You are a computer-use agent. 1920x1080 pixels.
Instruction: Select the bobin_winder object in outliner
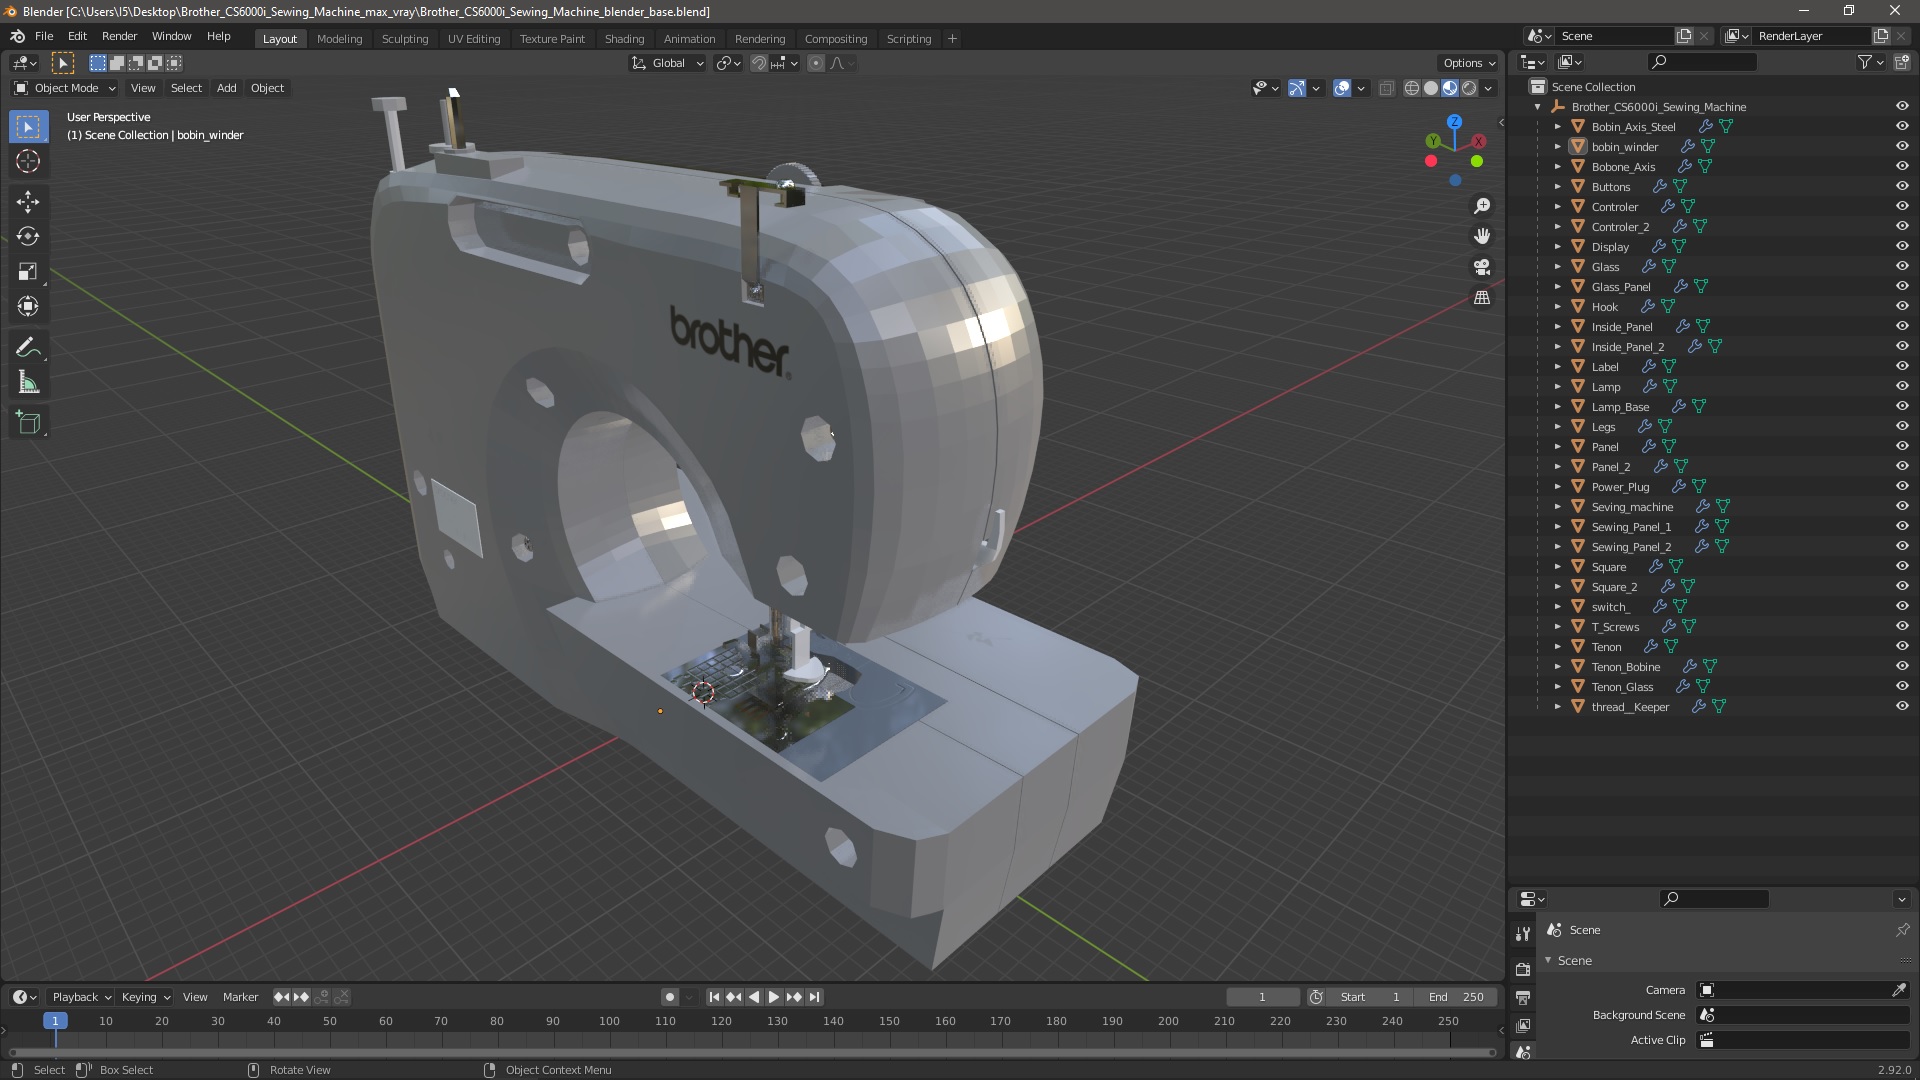pos(1625,147)
